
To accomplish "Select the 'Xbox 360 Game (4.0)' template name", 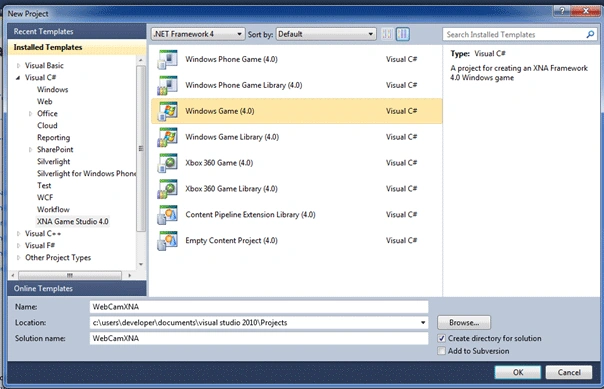I will pos(219,163).
